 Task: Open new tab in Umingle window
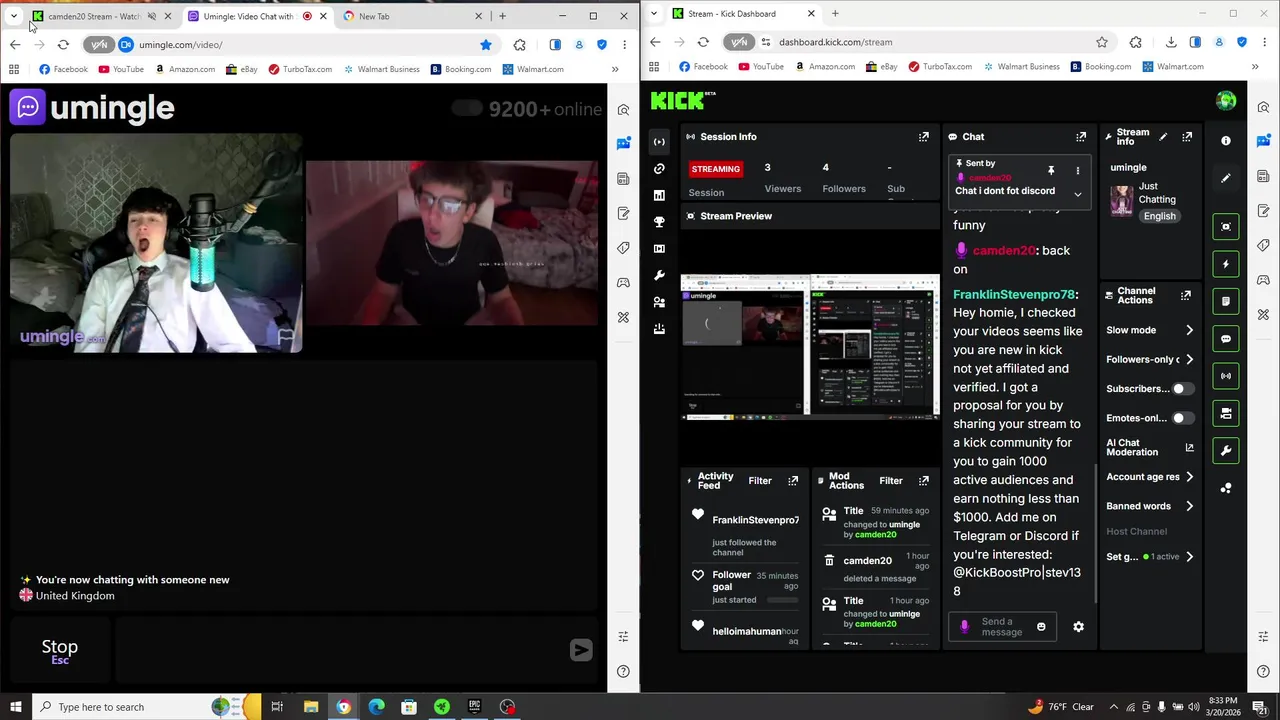pos(502,16)
